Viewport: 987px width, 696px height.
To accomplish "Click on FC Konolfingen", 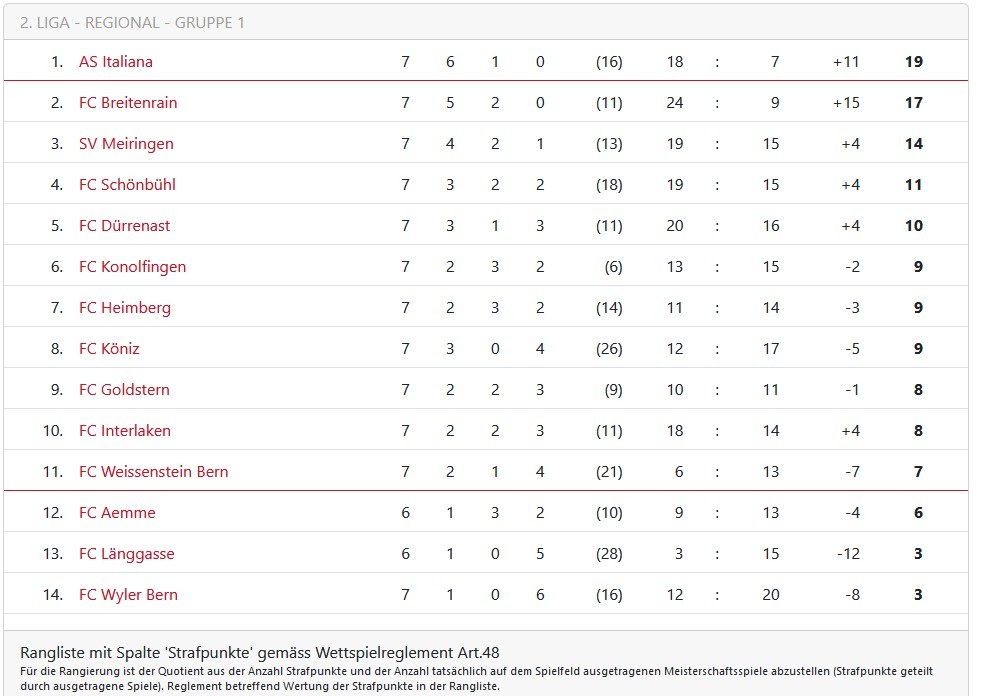I will [x=132, y=267].
